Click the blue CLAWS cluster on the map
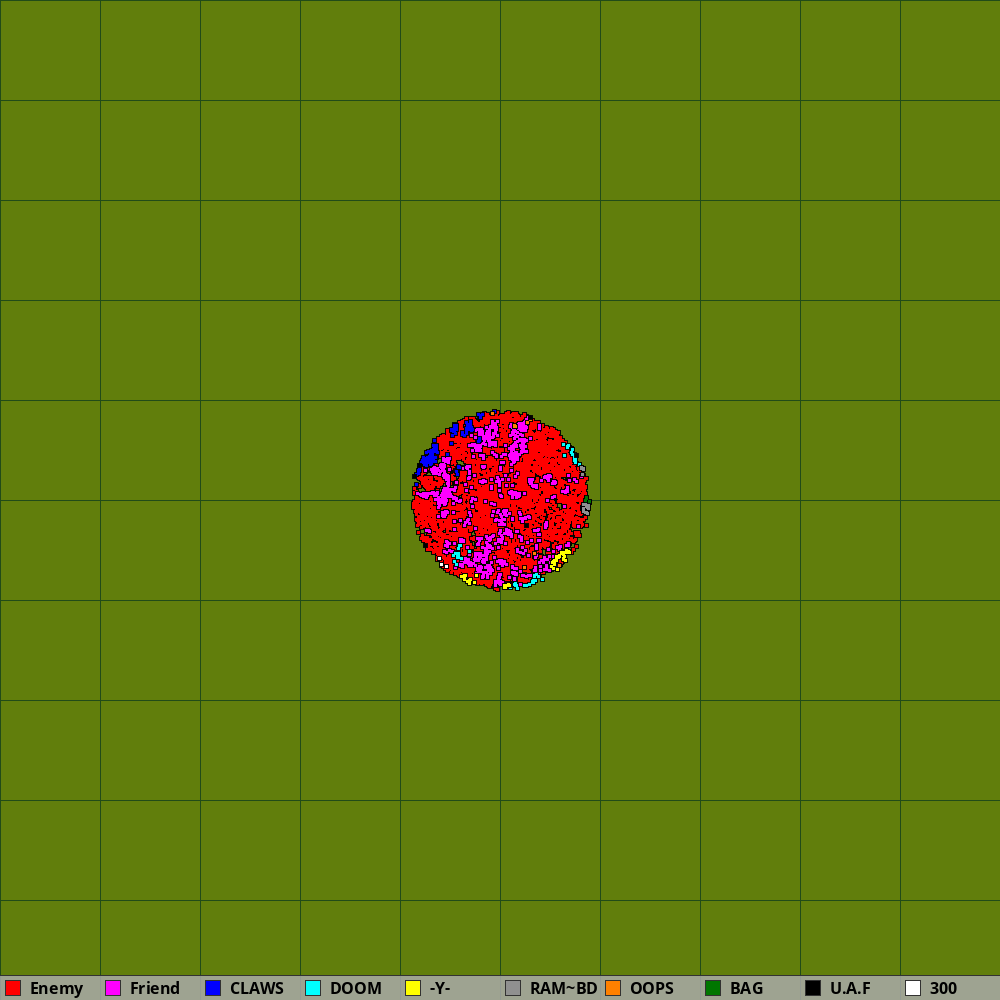Image resolution: width=1000 pixels, height=1000 pixels. [430, 456]
